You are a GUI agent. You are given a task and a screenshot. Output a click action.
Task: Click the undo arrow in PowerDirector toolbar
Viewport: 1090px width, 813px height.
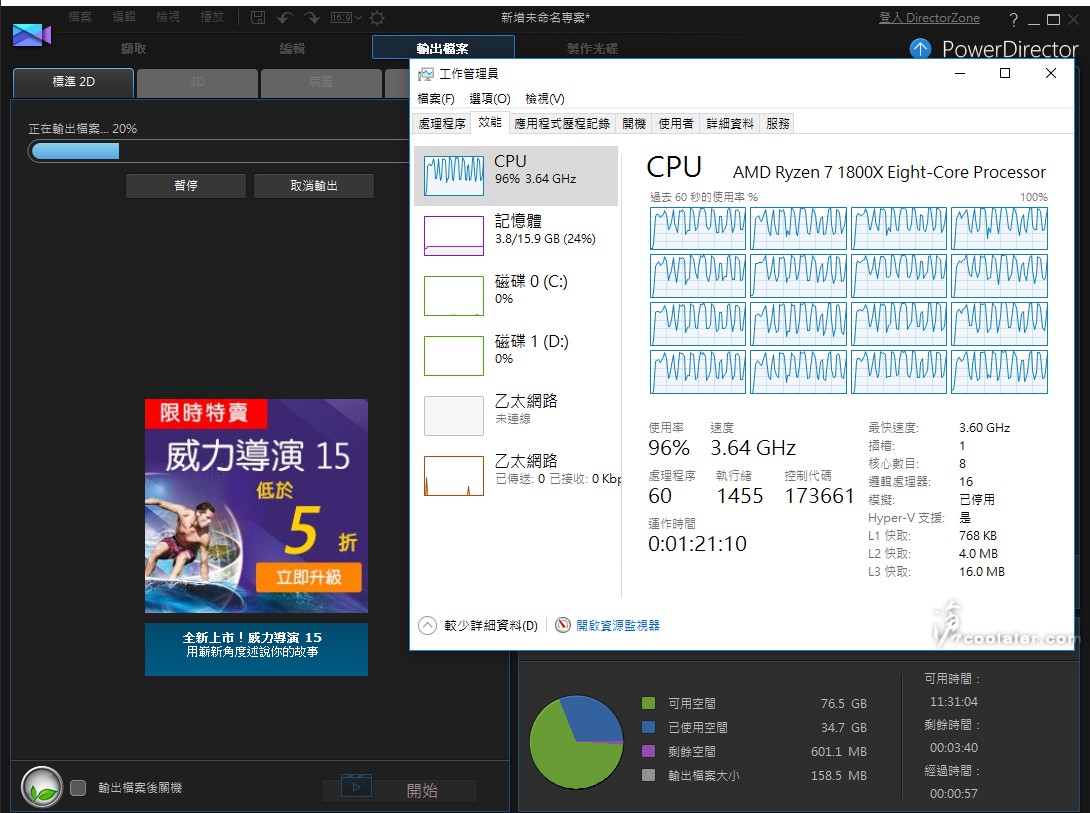[284, 17]
